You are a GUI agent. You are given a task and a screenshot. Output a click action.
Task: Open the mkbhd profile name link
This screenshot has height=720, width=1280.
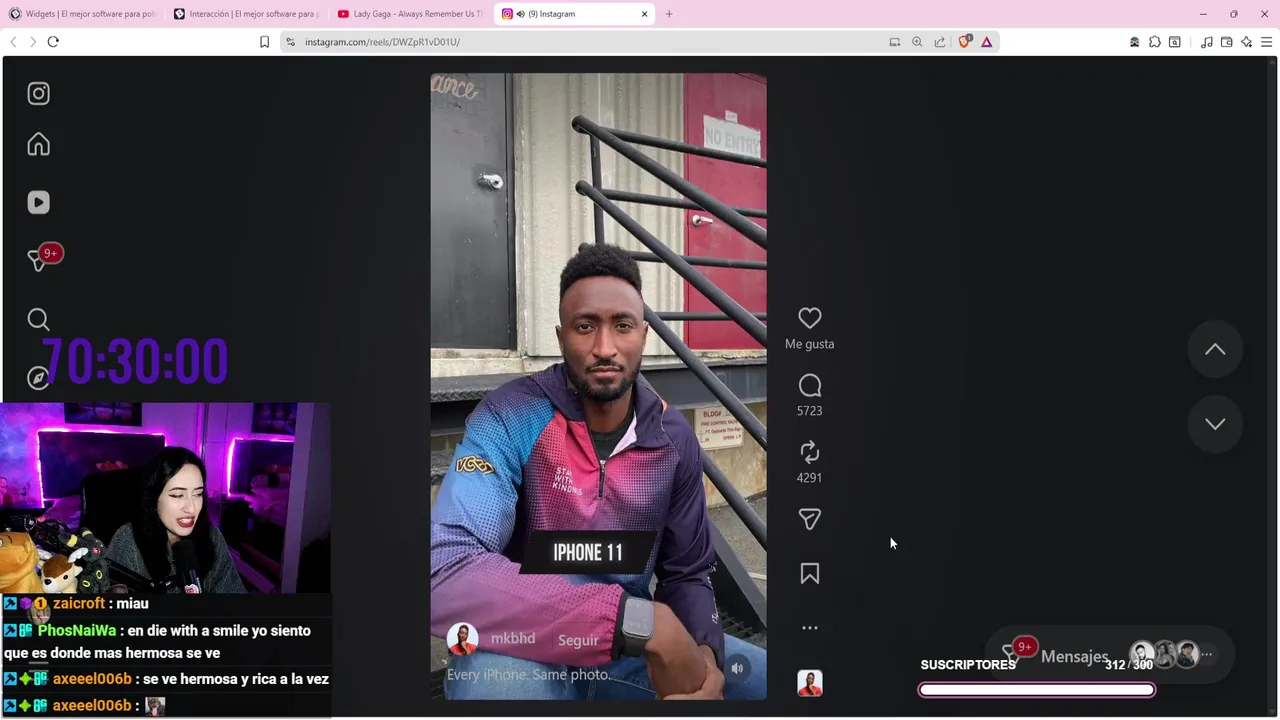click(513, 638)
